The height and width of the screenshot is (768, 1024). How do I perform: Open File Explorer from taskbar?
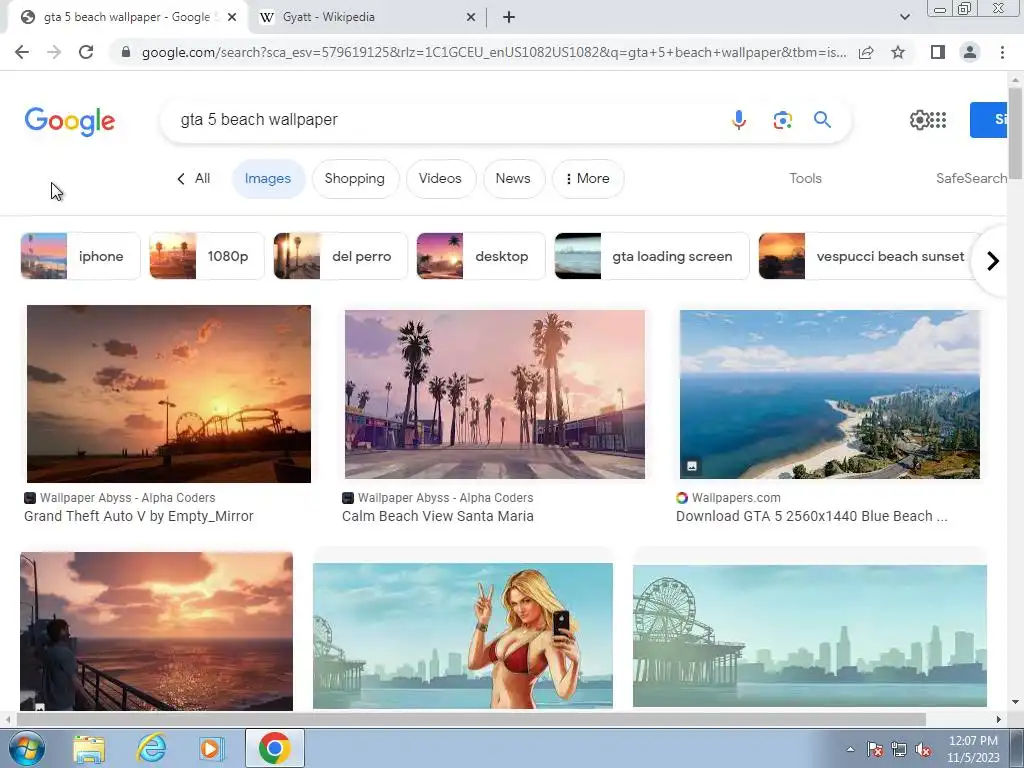pos(89,748)
